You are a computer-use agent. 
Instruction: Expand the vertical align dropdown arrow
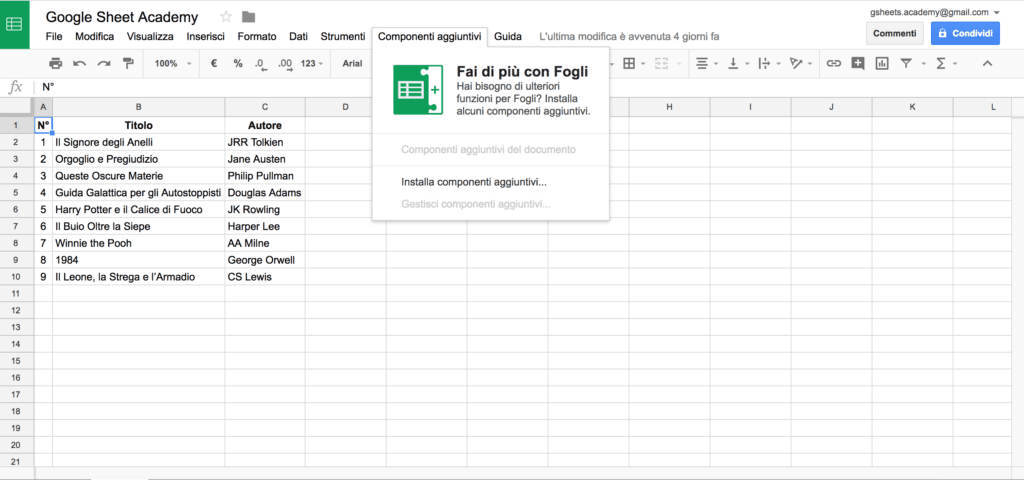point(747,63)
